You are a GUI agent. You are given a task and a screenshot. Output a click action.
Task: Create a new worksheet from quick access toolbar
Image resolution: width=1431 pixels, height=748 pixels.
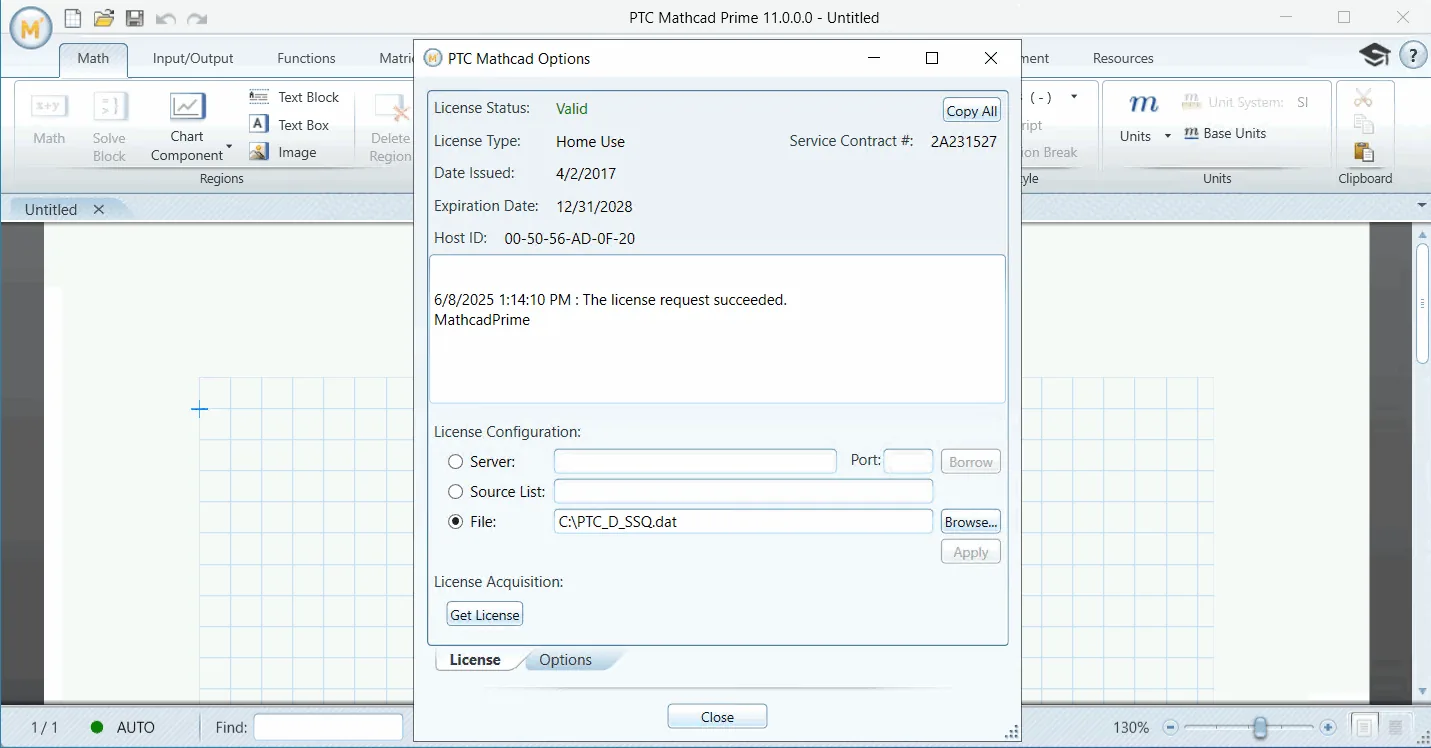(x=73, y=18)
